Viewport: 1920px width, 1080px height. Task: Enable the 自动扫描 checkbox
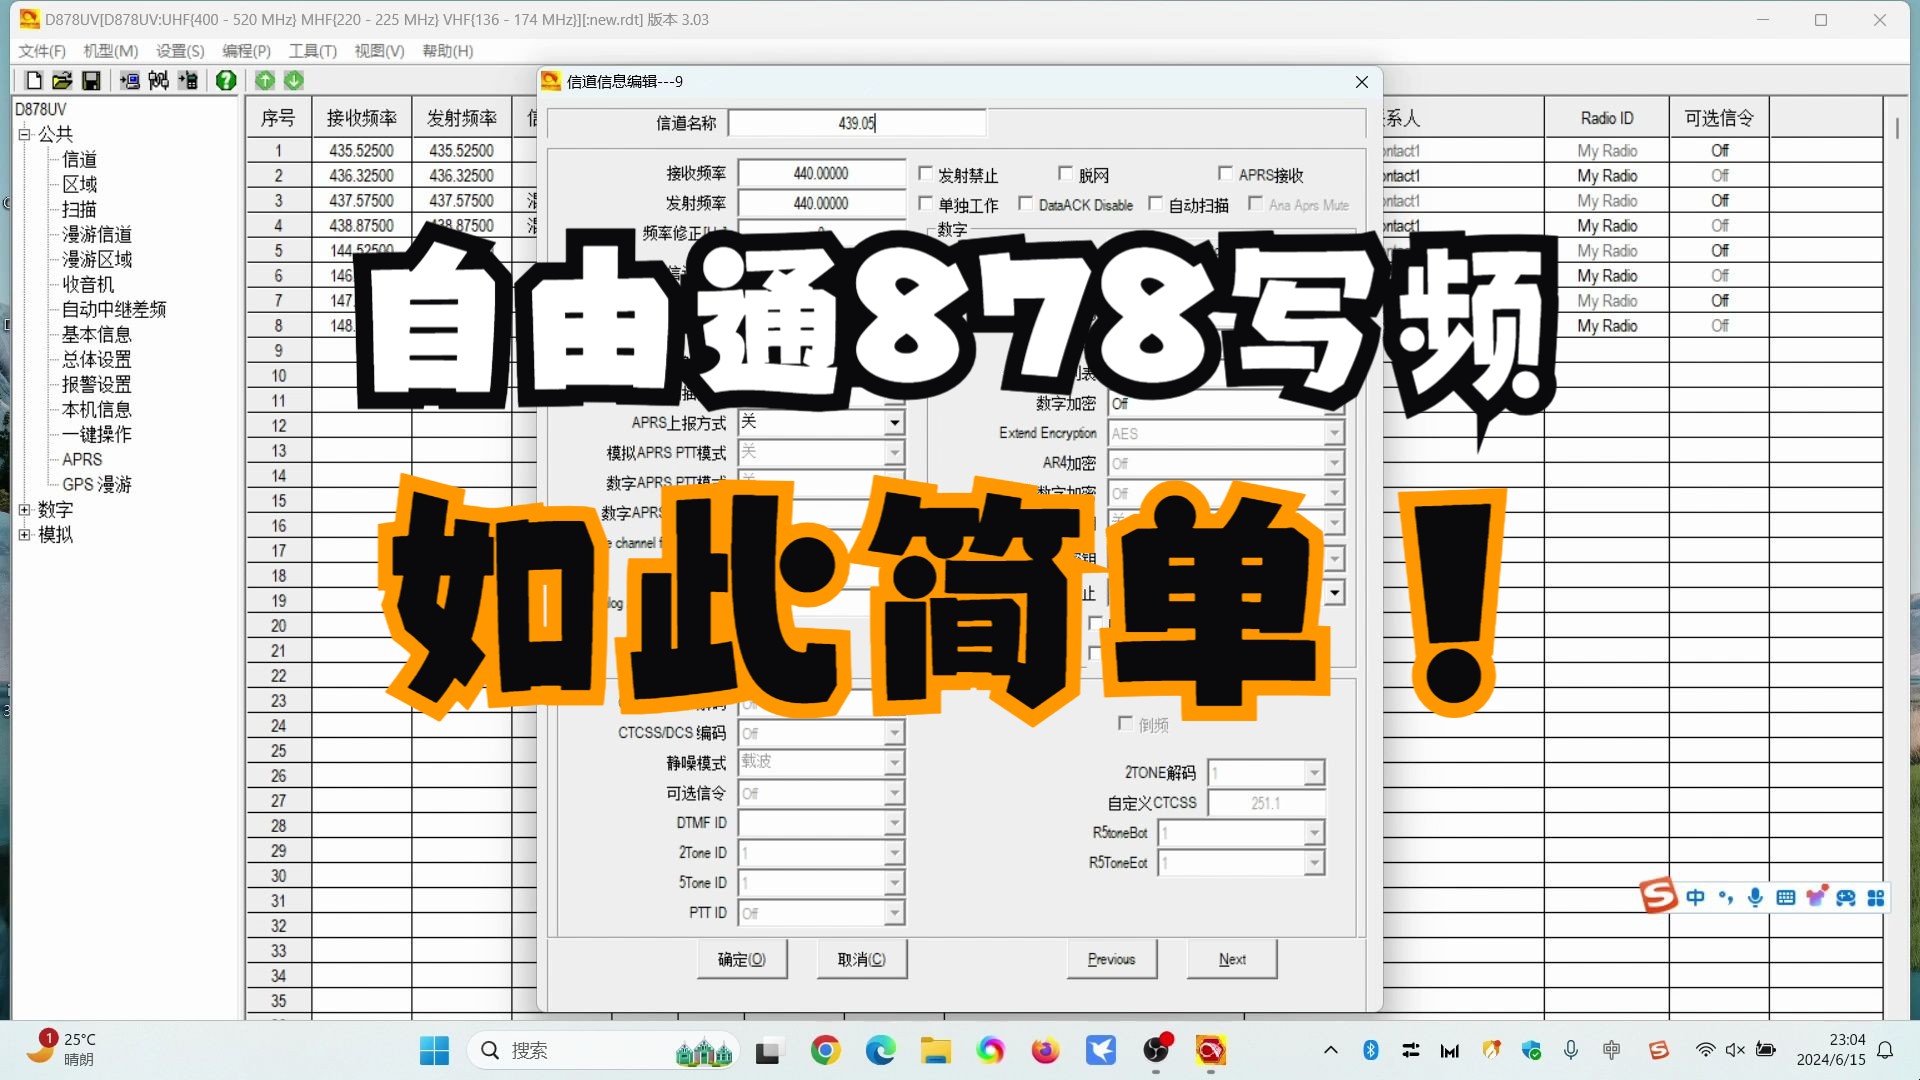pos(1155,204)
